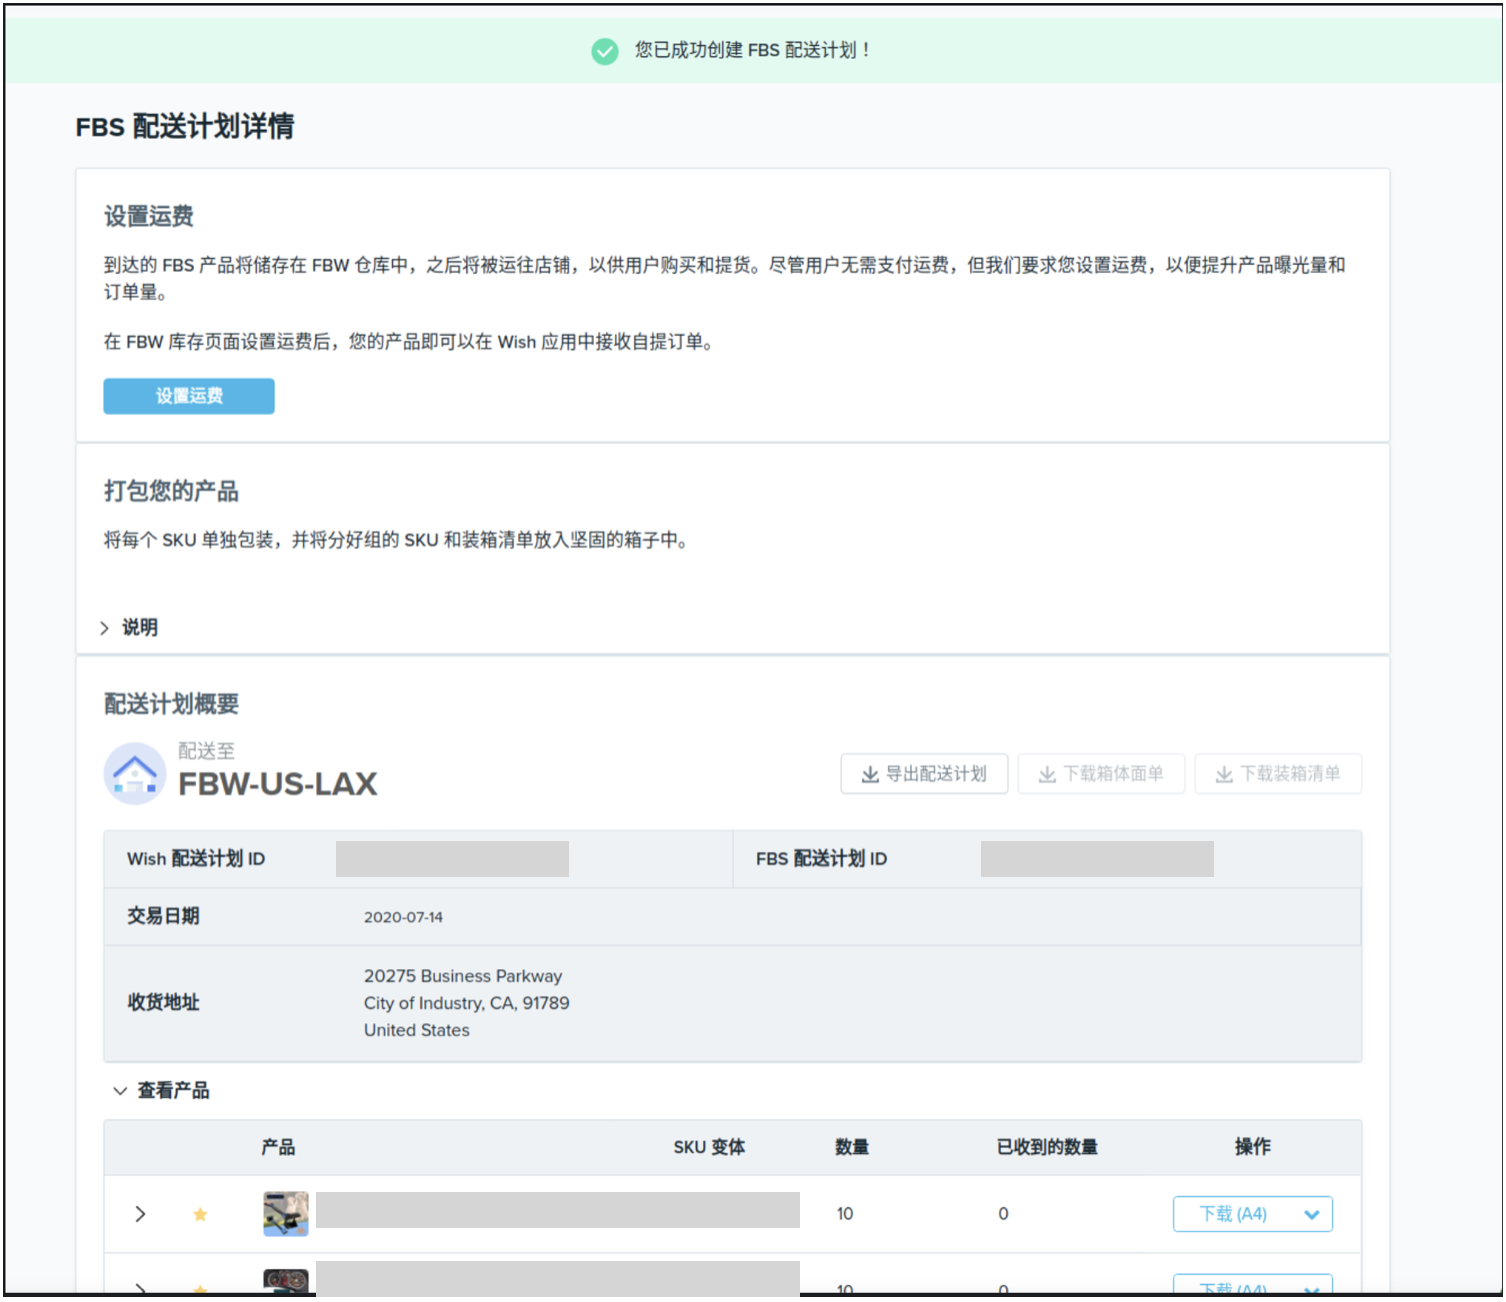
Task: Click the warehouse house icon beside FBW-US-LAX
Action: [135, 773]
